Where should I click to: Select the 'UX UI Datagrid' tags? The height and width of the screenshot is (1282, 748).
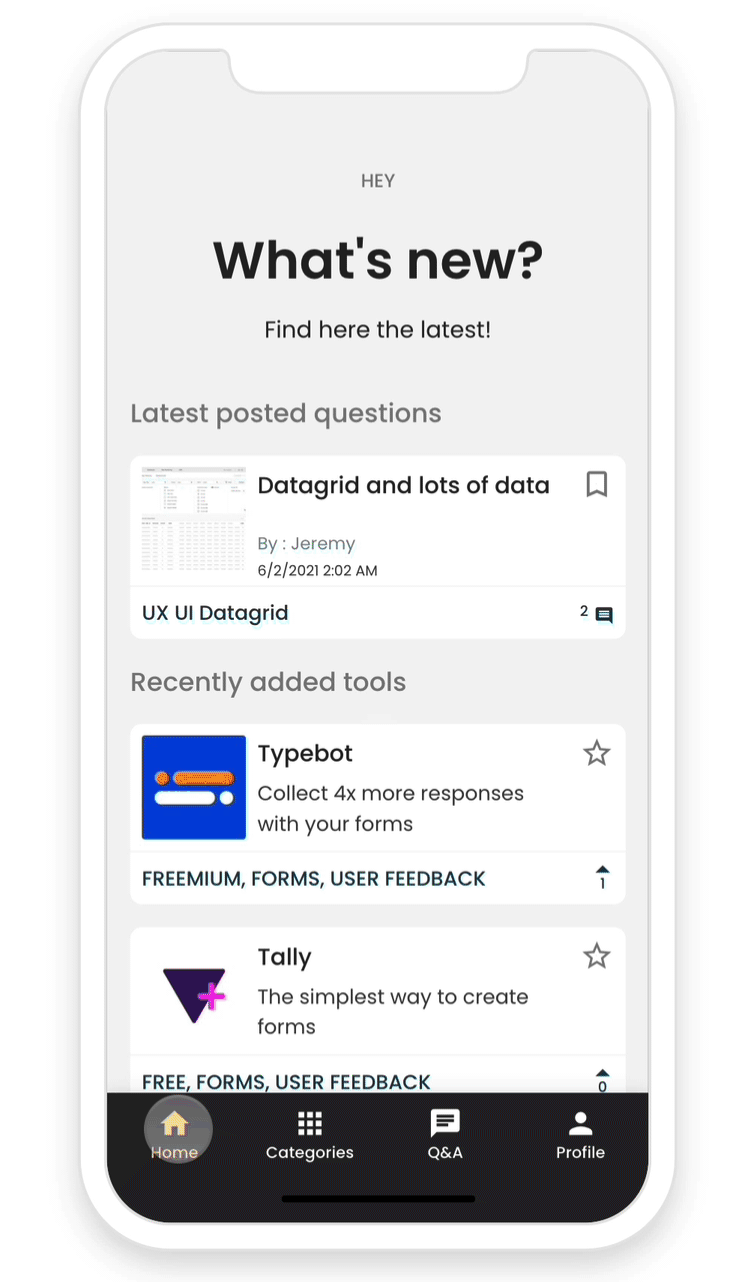pos(215,613)
